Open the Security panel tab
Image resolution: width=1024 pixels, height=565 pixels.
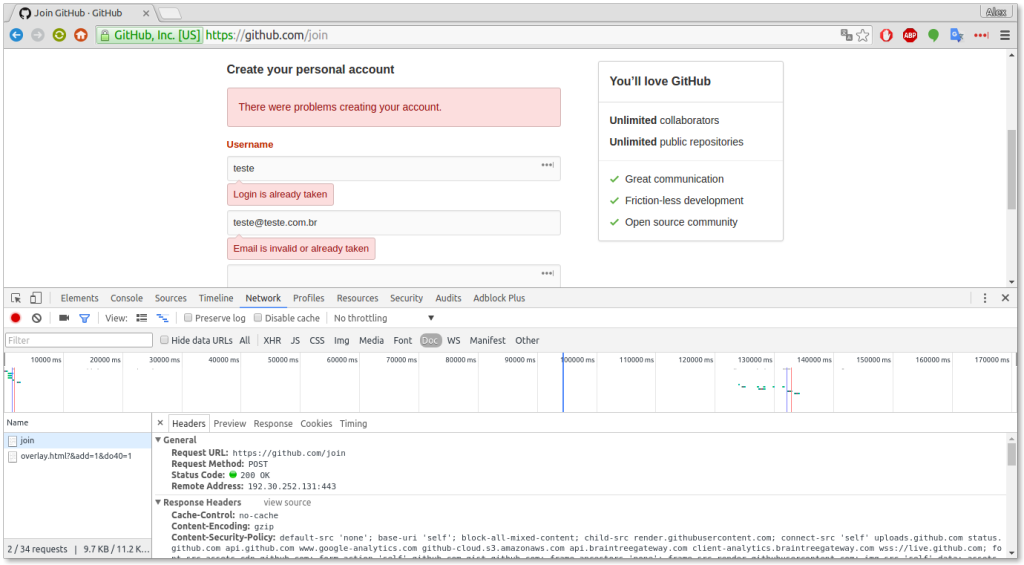click(406, 298)
